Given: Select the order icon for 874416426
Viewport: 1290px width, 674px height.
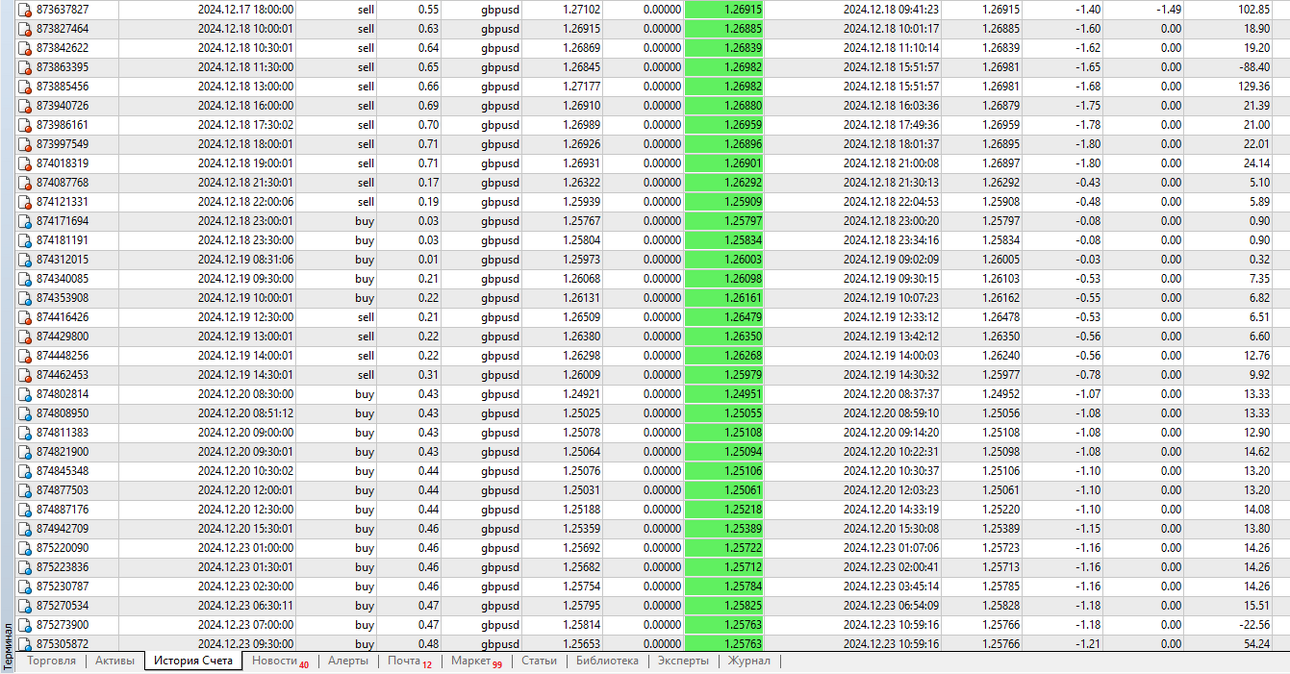Looking at the screenshot, I should point(25,317).
